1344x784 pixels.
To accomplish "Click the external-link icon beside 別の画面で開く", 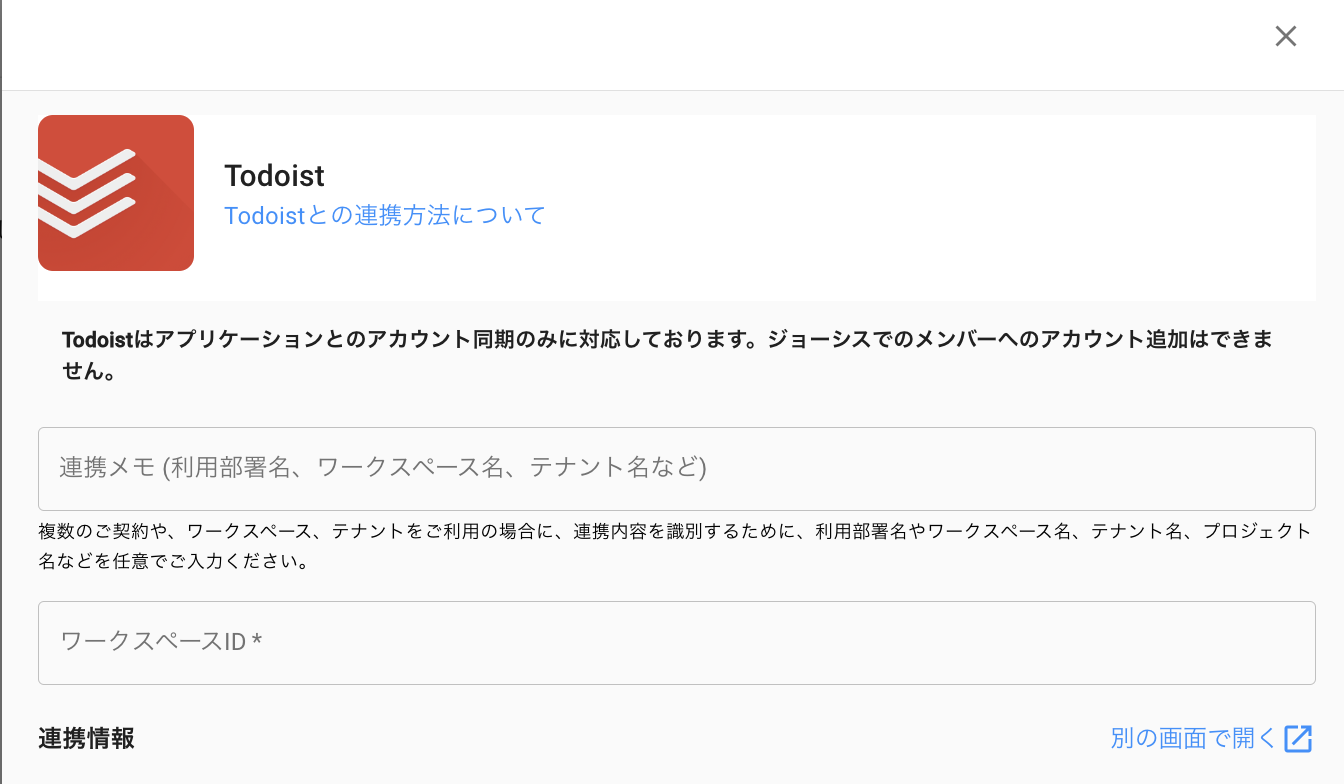I will (x=1298, y=739).
